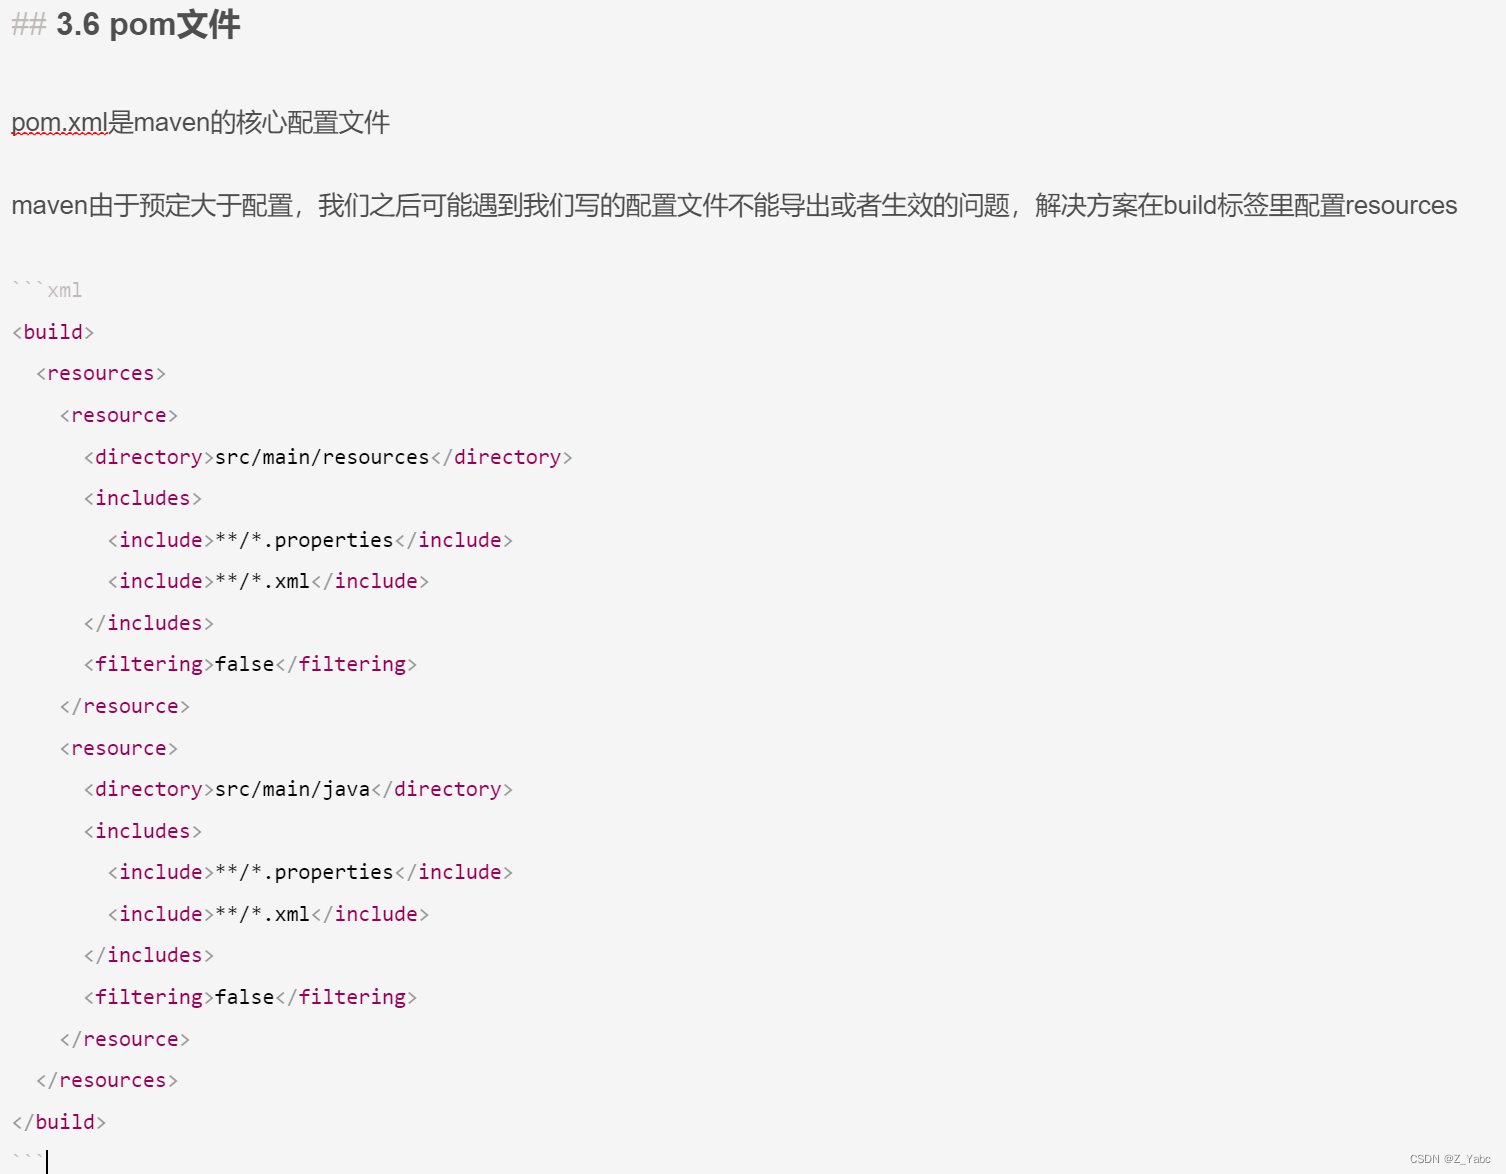Click the underlined 'pom.xml' text
Viewport: 1506px width, 1174px height.
[x=59, y=123]
